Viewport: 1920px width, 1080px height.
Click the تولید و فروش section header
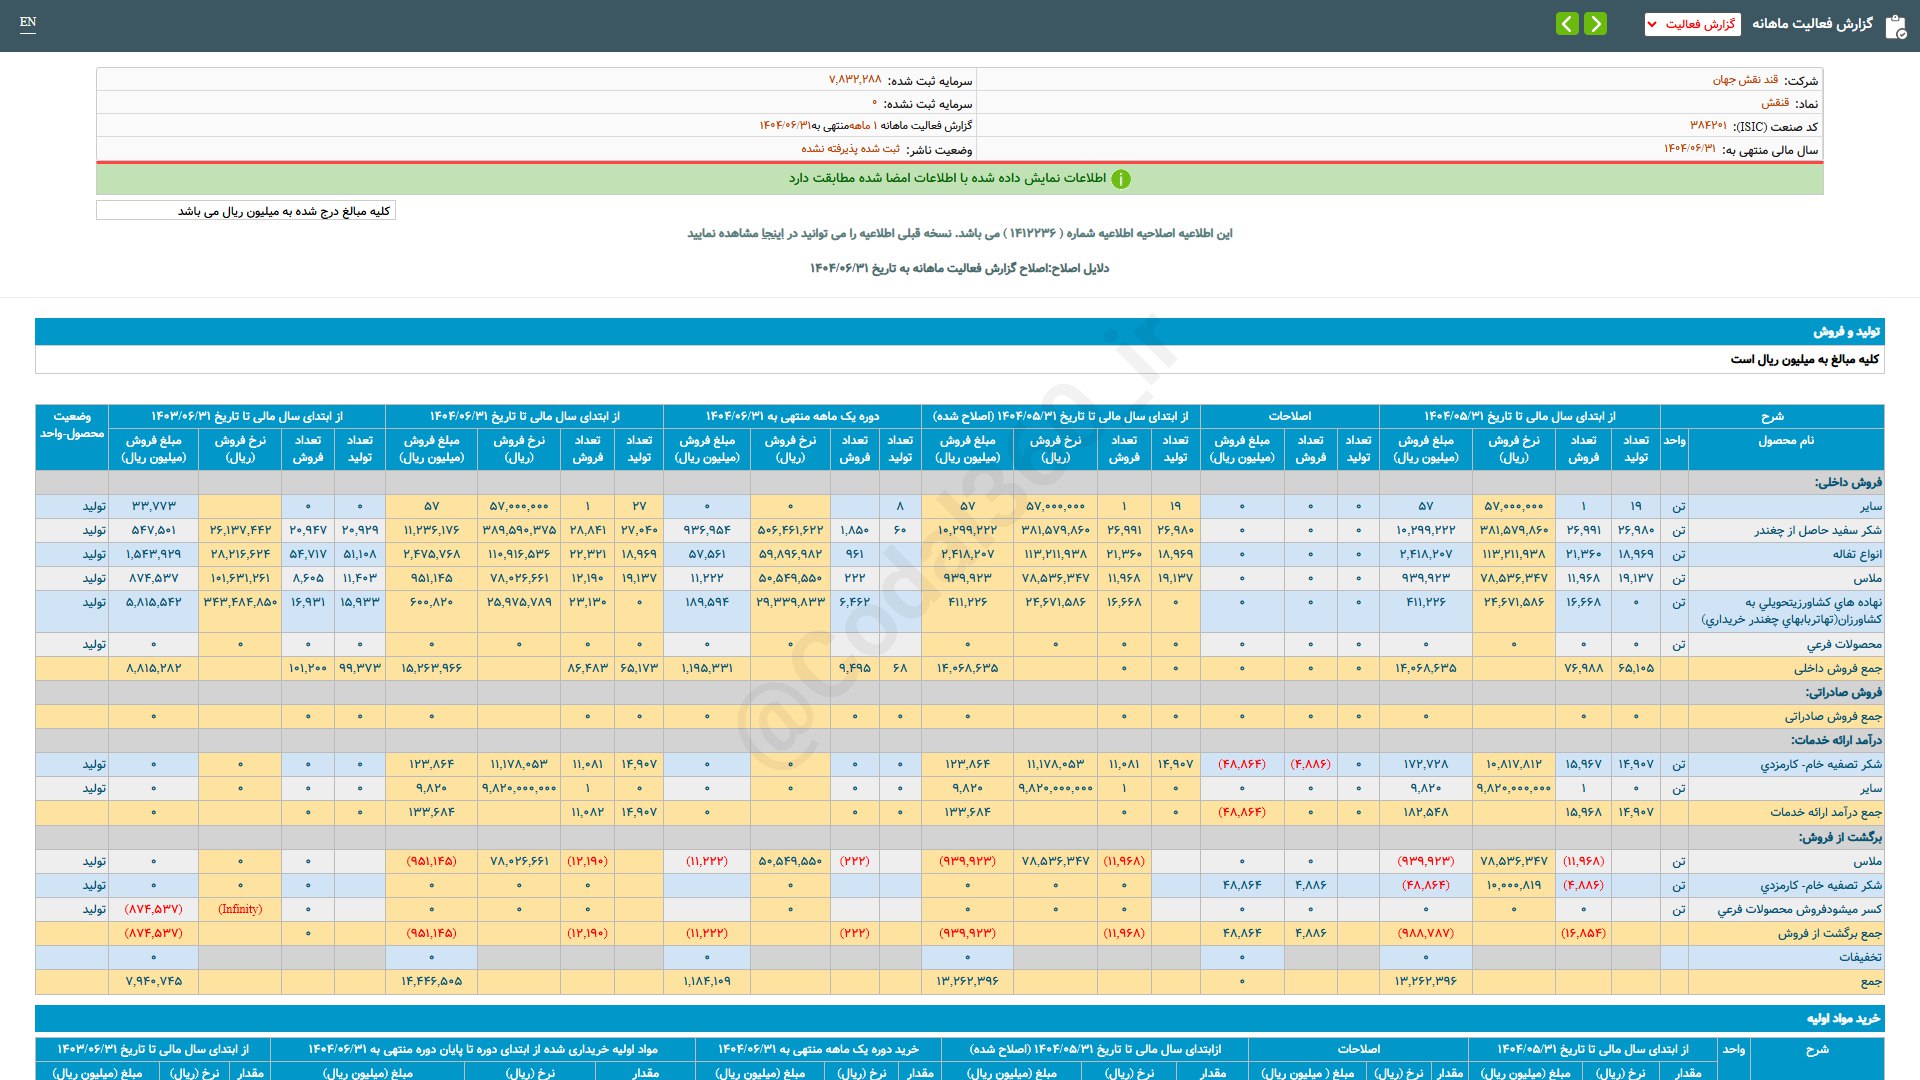pos(1846,331)
